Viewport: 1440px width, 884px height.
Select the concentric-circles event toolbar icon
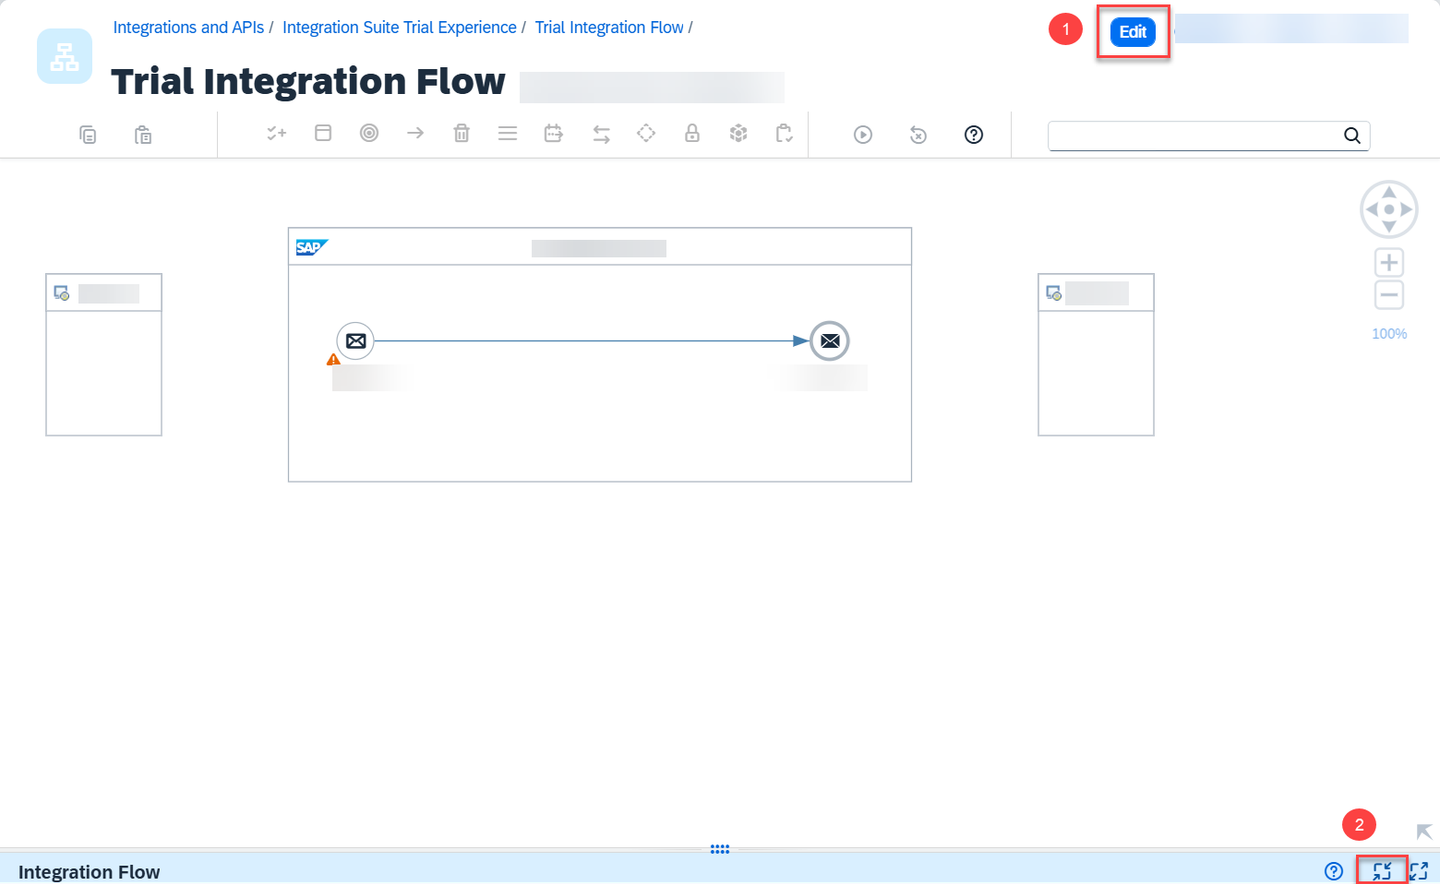pyautogui.click(x=369, y=133)
